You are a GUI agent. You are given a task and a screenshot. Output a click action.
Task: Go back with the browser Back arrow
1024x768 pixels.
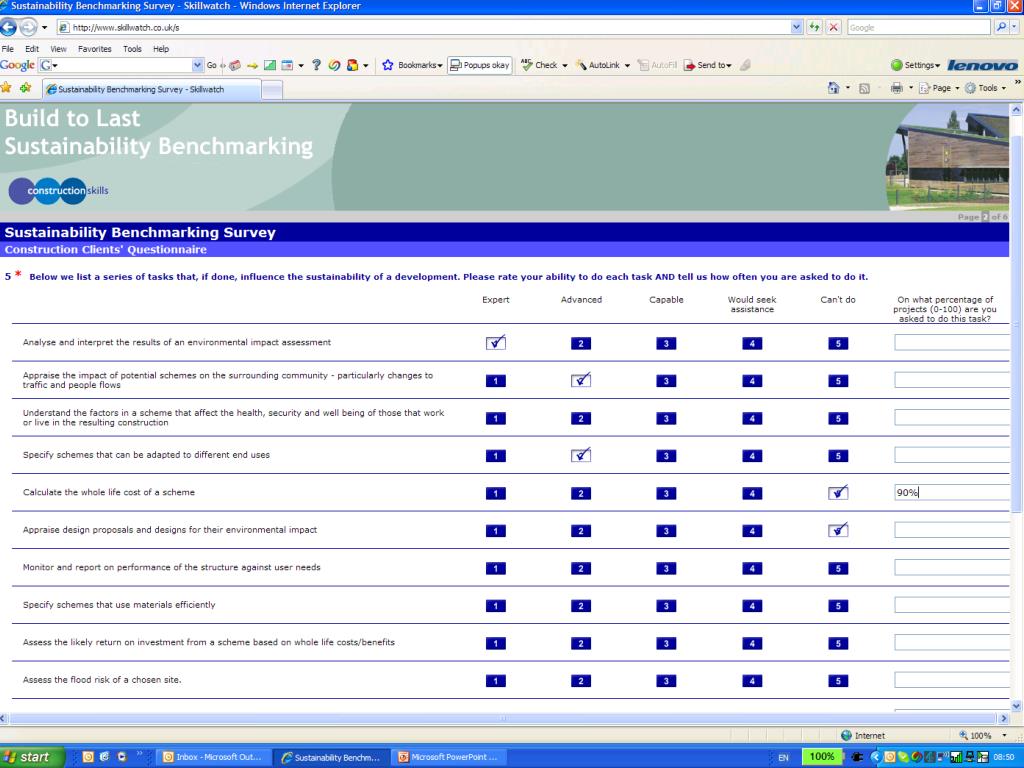click(8, 27)
